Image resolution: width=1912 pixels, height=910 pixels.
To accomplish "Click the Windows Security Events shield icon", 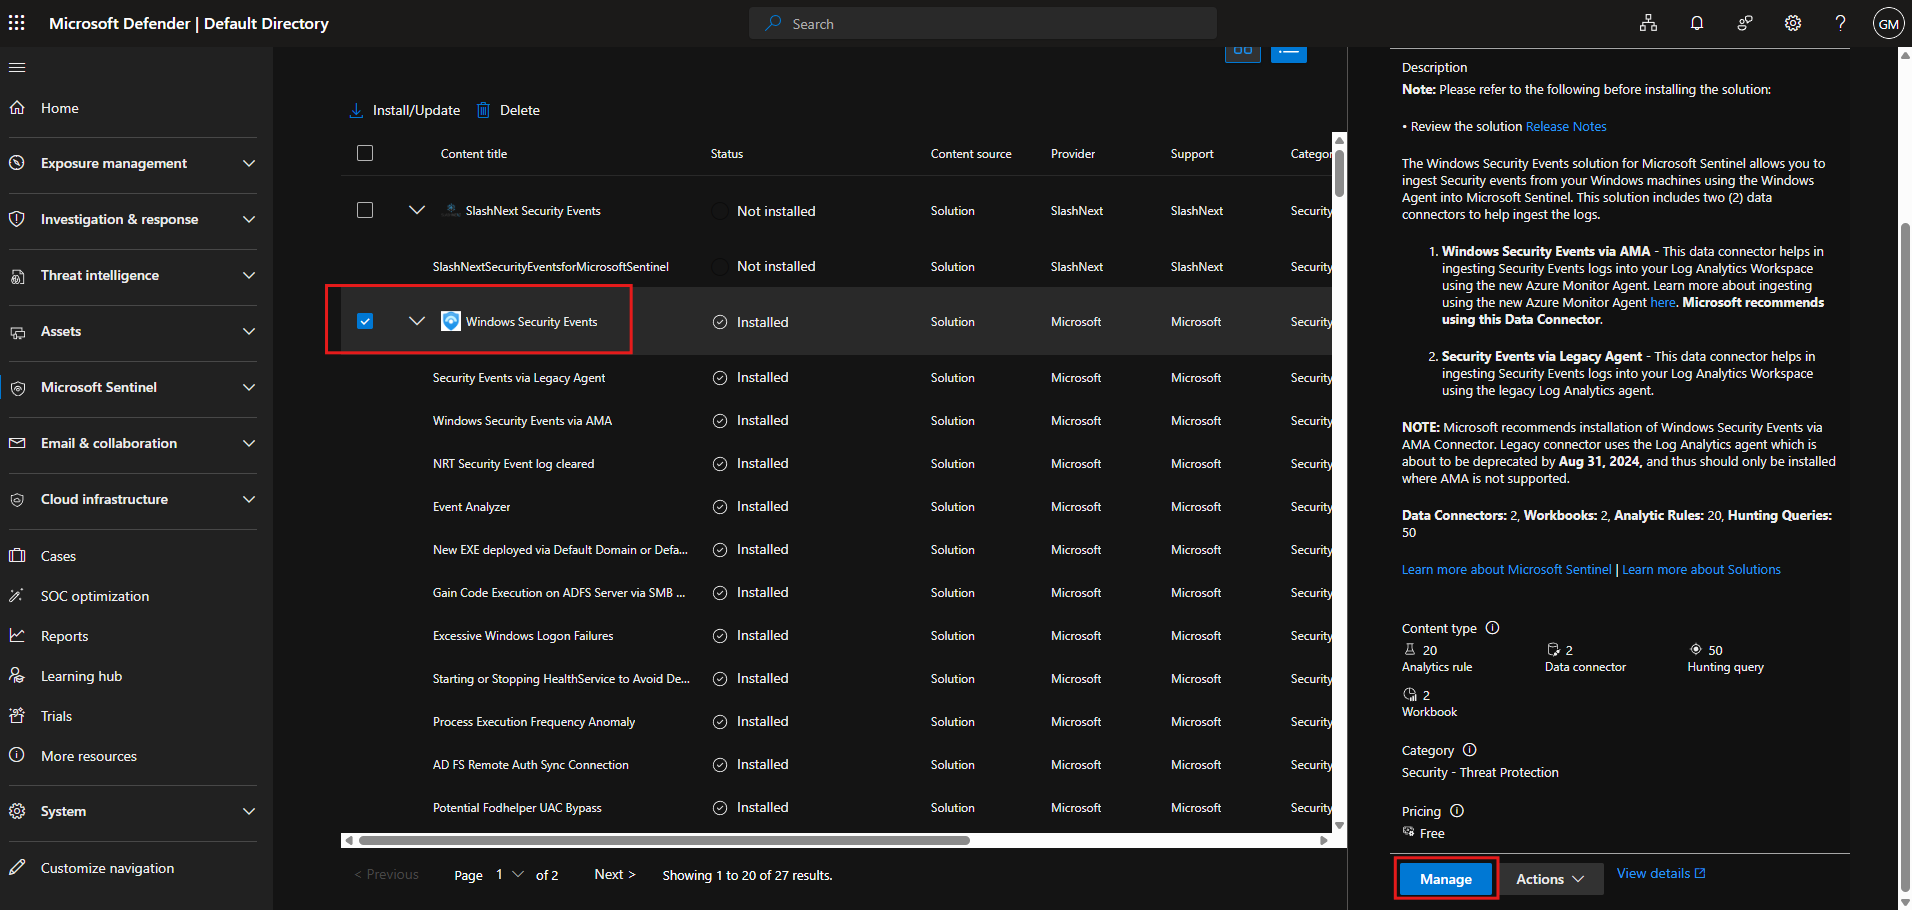I will click(x=451, y=321).
